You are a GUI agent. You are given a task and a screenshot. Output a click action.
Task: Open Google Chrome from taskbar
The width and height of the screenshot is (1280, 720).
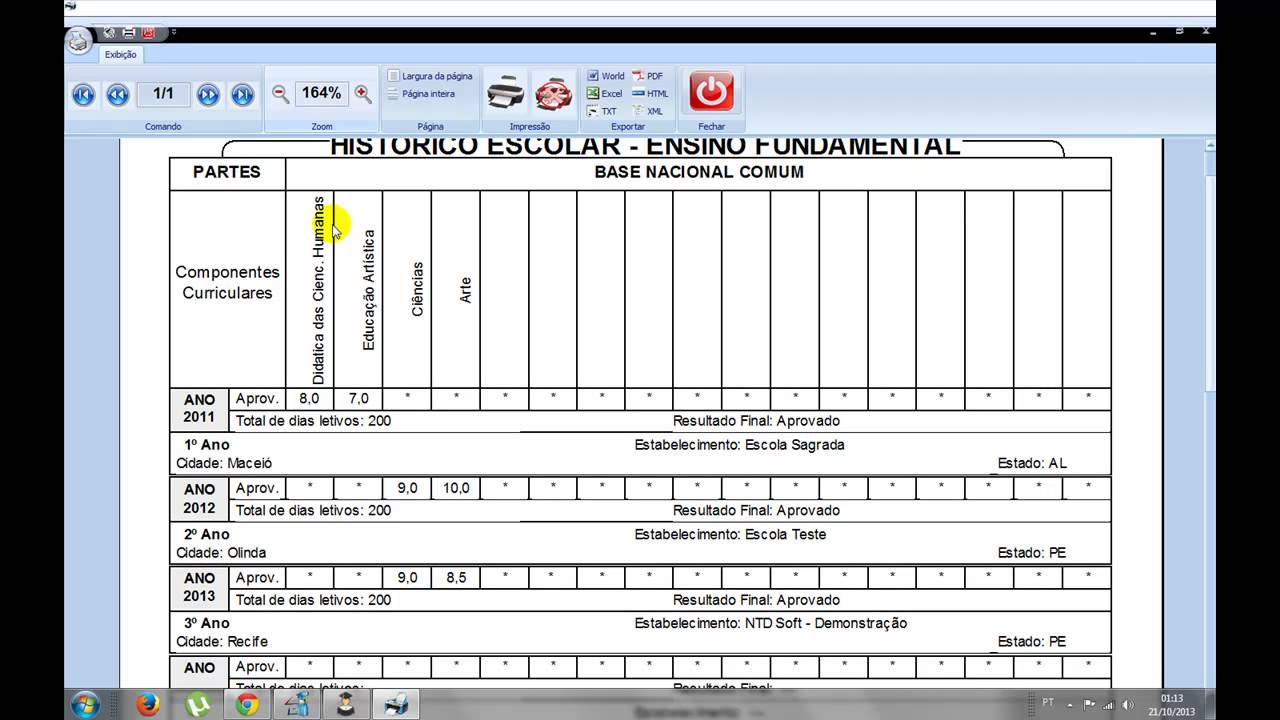(x=247, y=705)
